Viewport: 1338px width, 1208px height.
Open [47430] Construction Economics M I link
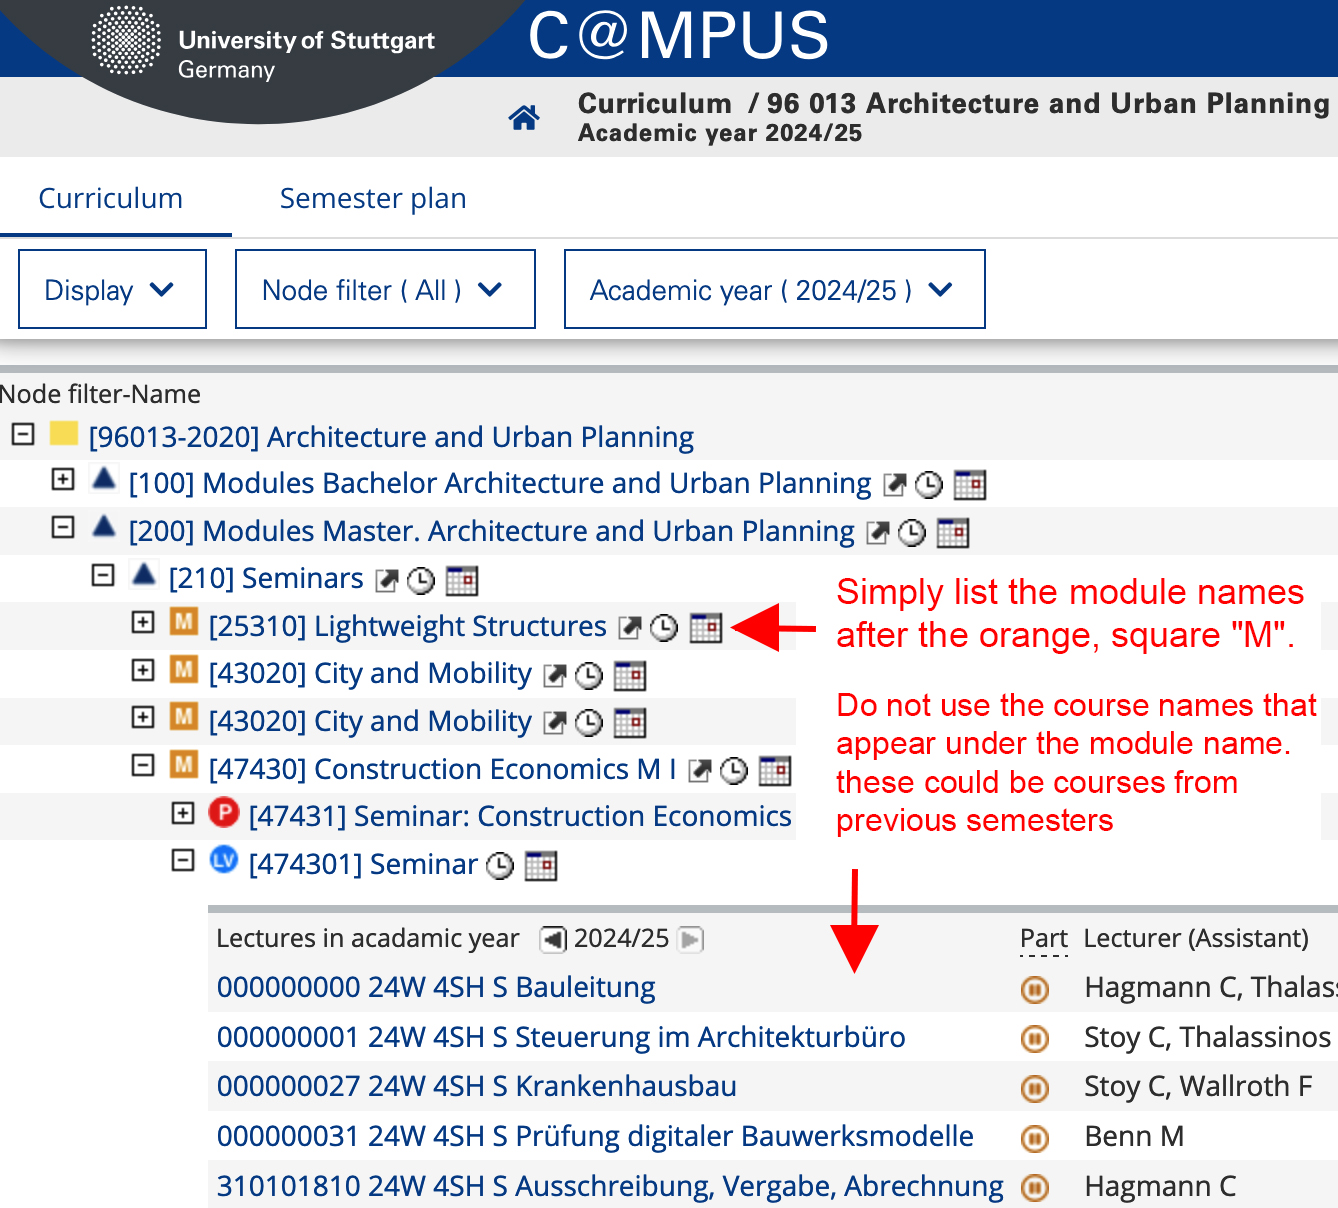(443, 769)
